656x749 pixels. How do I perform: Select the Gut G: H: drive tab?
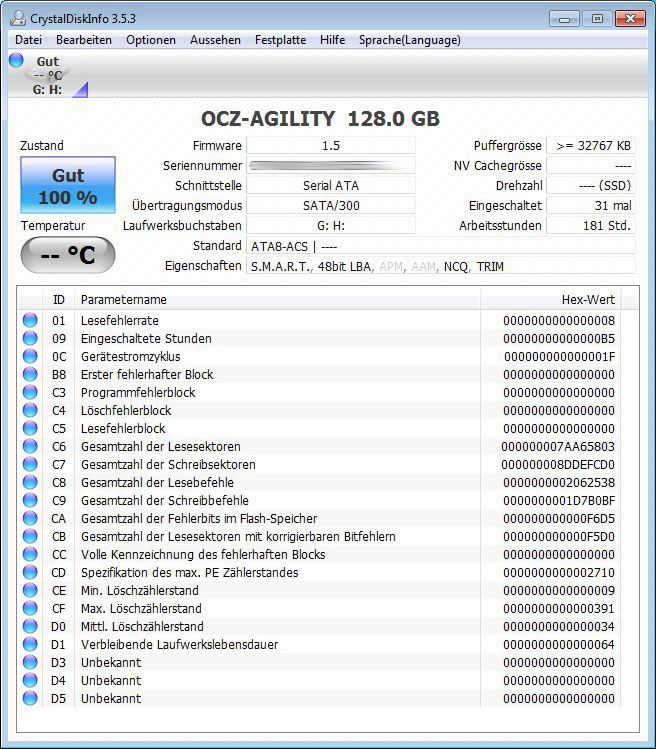click(47, 76)
